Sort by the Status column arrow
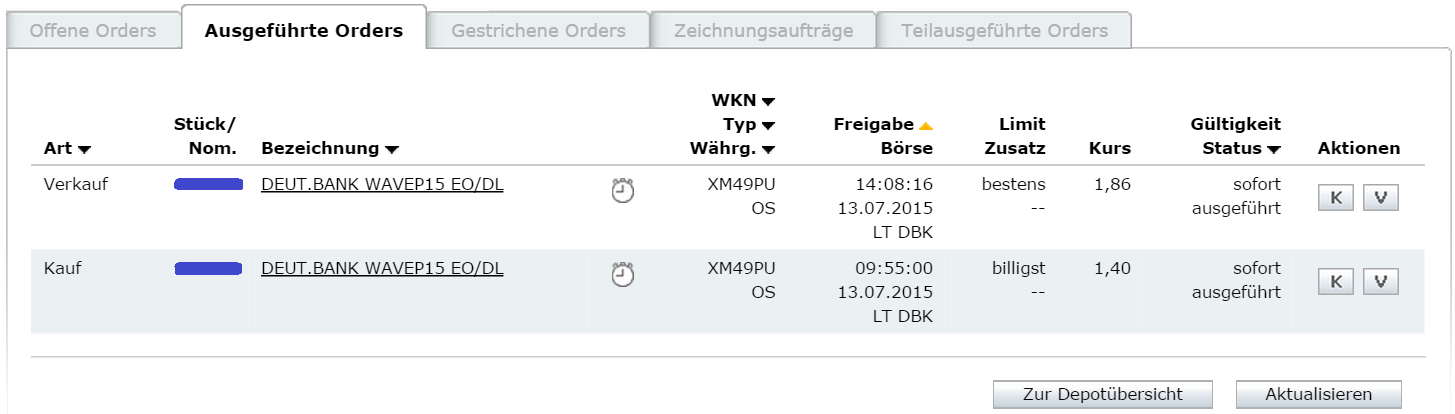Screen dimensions: 1455x414 pos(1273,150)
